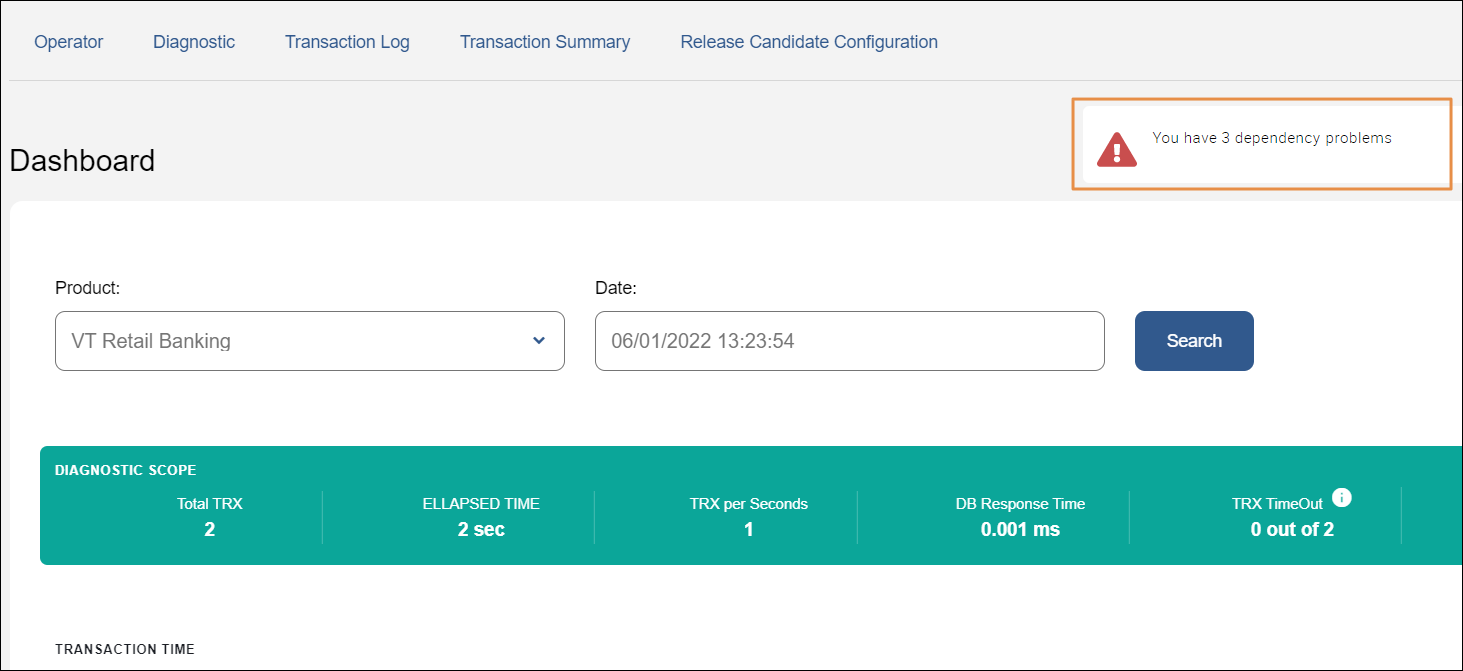Click the ELLAPSED TIME 2 sec value
Image resolution: width=1463 pixels, height=671 pixels.
(x=481, y=529)
